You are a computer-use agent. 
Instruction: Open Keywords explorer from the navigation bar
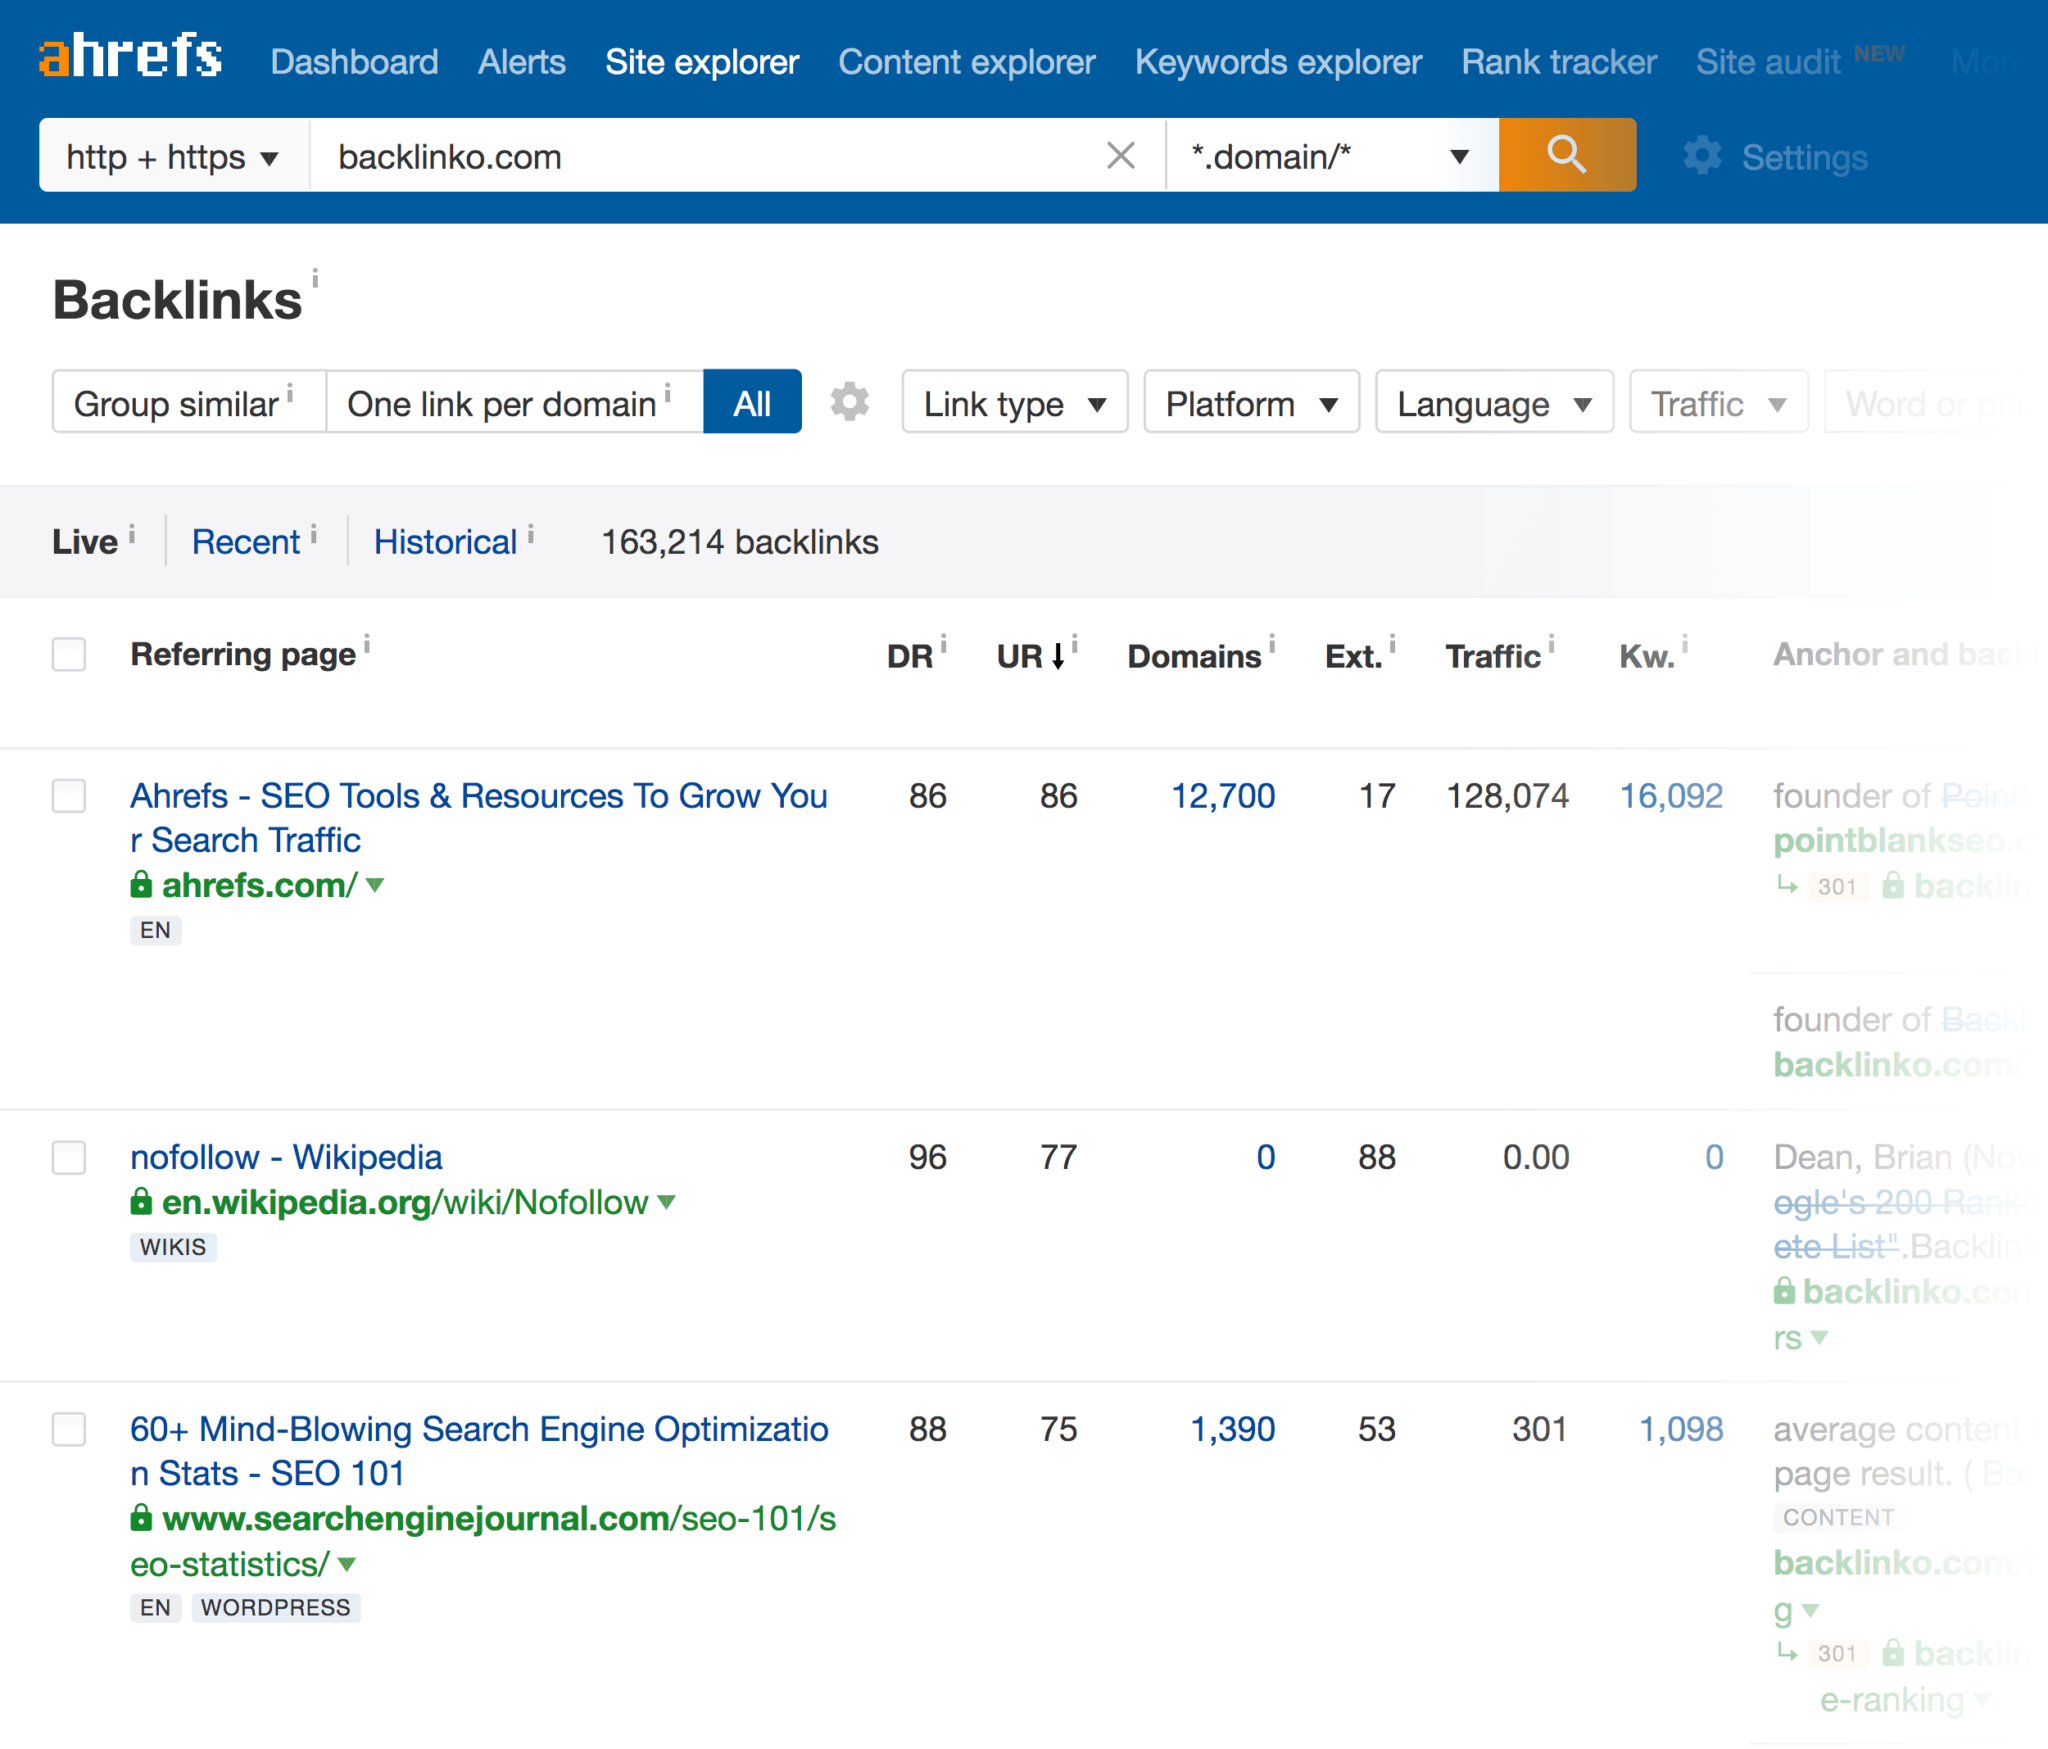[x=1279, y=61]
